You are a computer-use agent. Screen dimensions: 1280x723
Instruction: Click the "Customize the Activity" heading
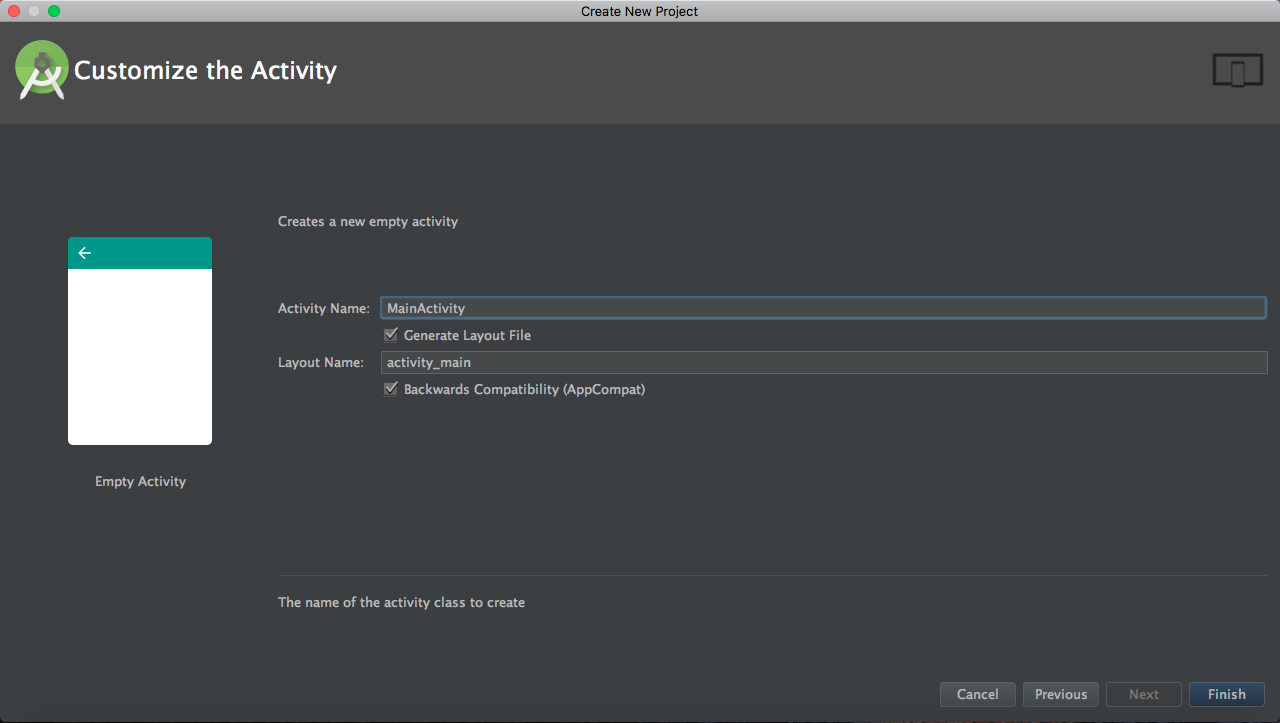coord(205,70)
